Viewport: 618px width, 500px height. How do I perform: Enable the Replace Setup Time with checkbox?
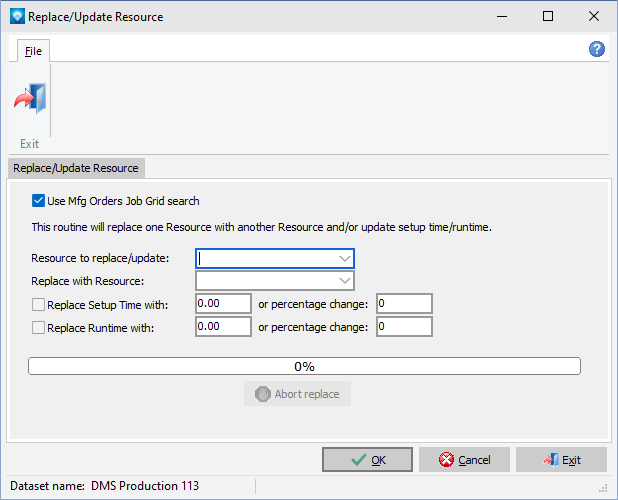coord(38,305)
